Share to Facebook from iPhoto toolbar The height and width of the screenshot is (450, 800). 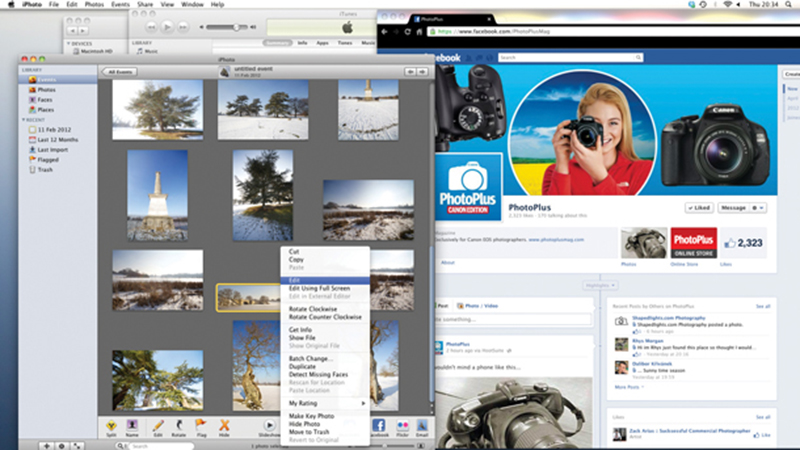[379, 428]
